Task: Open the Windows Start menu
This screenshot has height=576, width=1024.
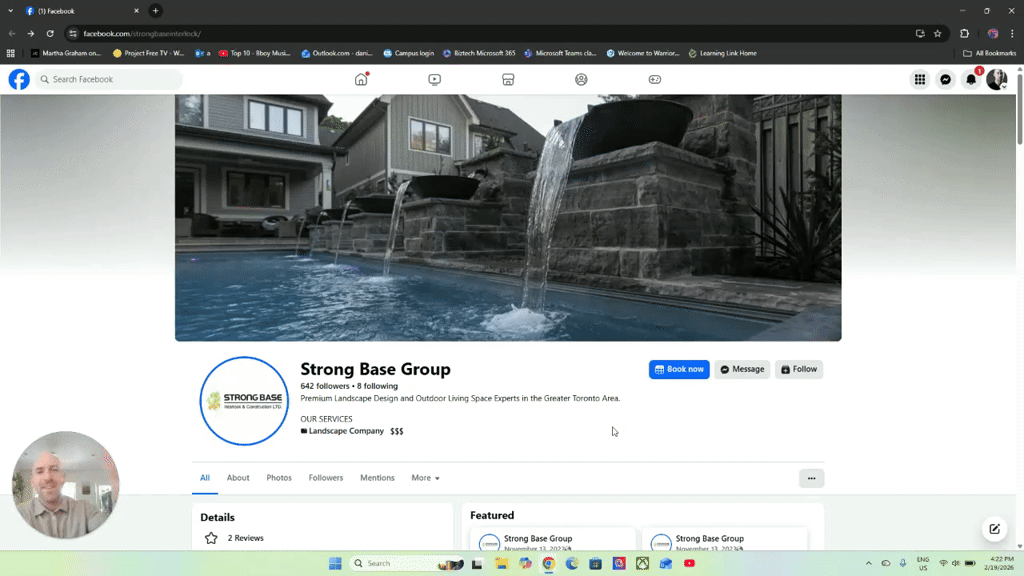Action: click(x=335, y=563)
